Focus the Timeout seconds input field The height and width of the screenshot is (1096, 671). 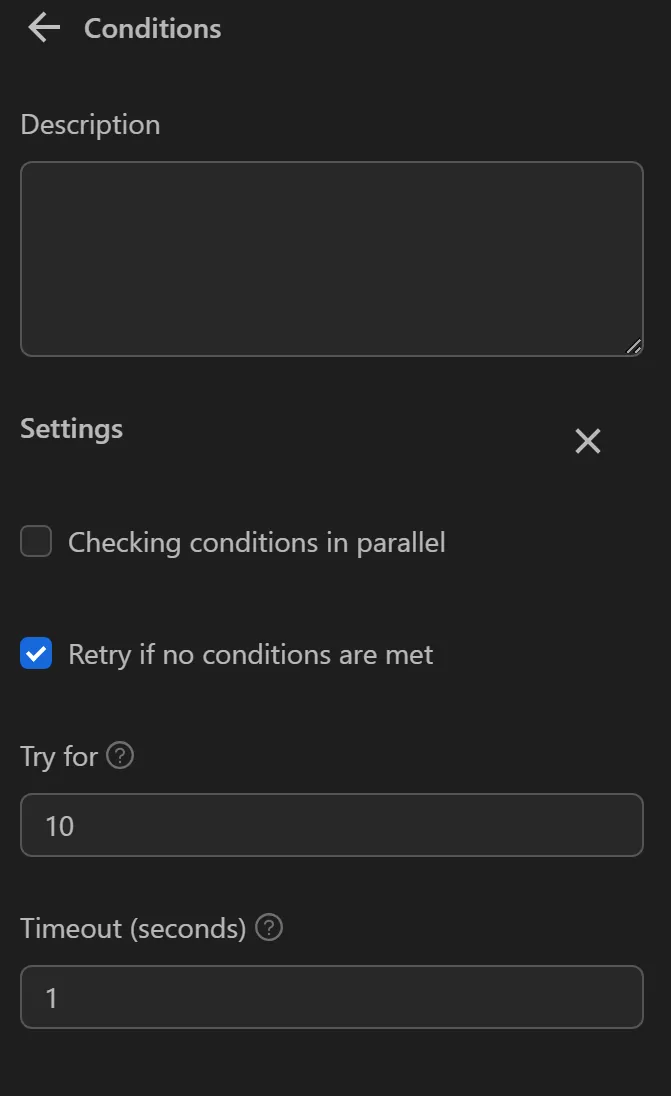(332, 997)
